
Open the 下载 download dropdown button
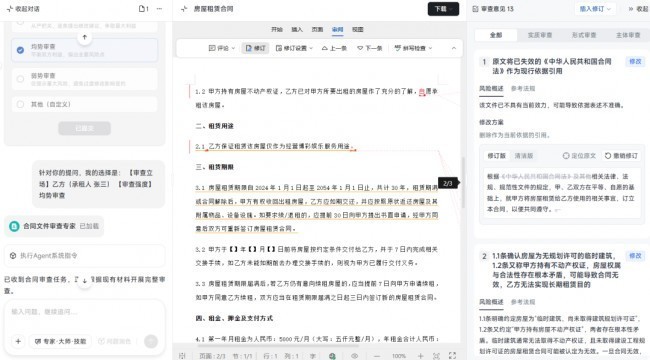443,9
